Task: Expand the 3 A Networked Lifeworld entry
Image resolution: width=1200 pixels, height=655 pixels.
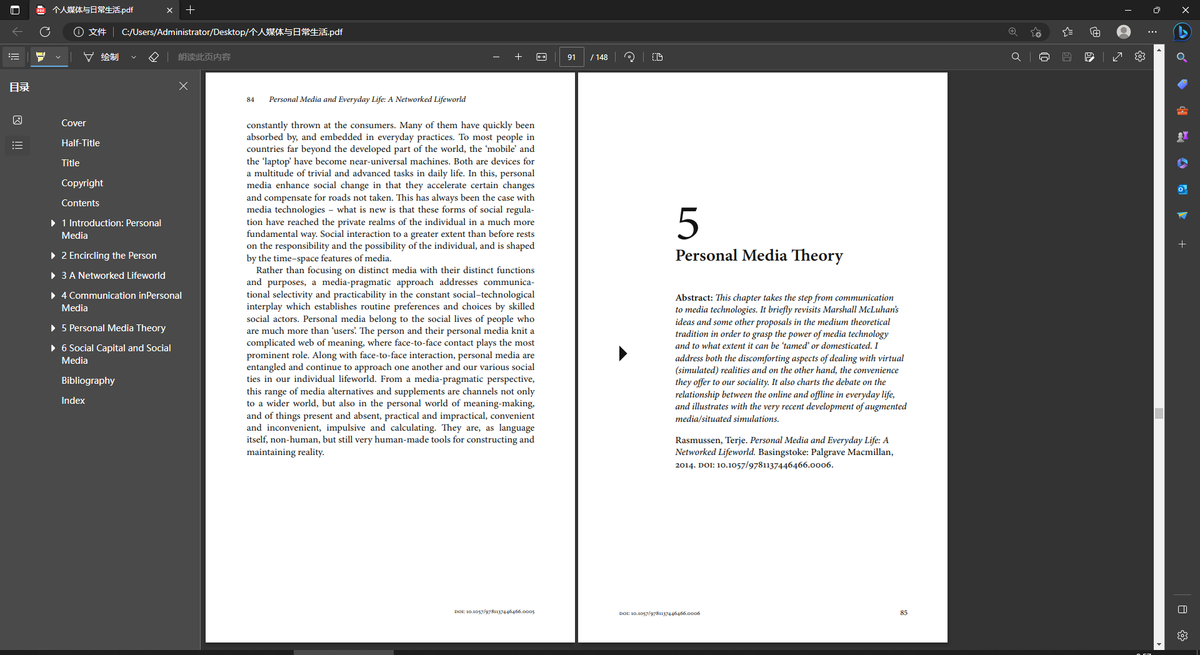Action: click(53, 275)
